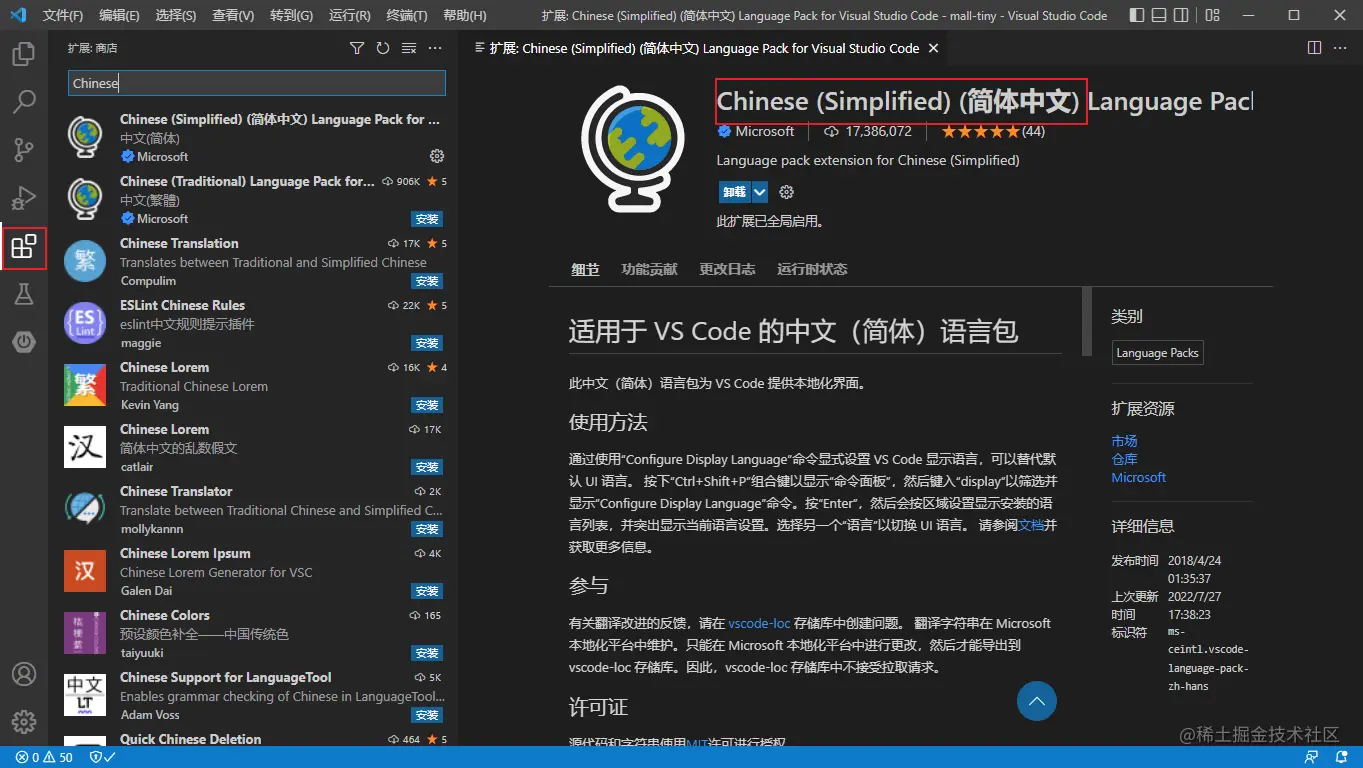Image resolution: width=1363 pixels, height=768 pixels.
Task: Install the Chinese Colors extension
Action: 427,653
